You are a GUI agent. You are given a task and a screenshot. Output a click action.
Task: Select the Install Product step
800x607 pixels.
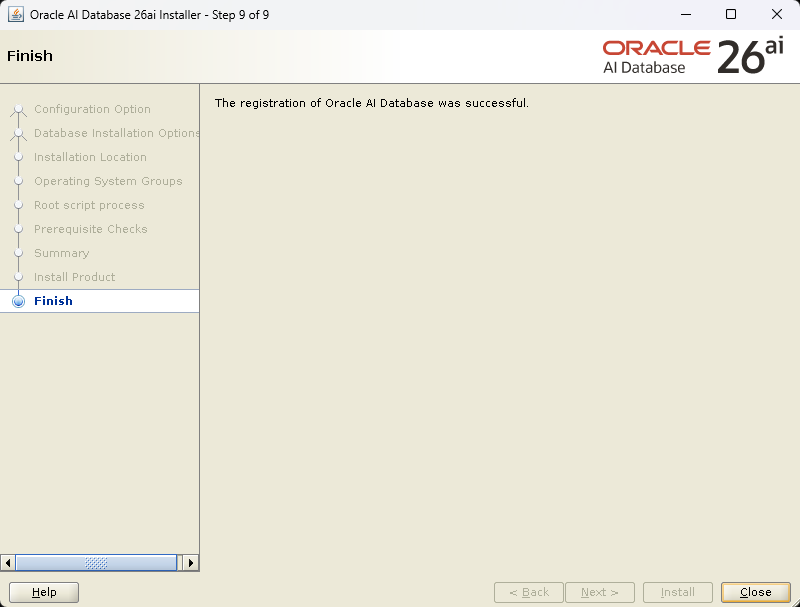pos(74,277)
